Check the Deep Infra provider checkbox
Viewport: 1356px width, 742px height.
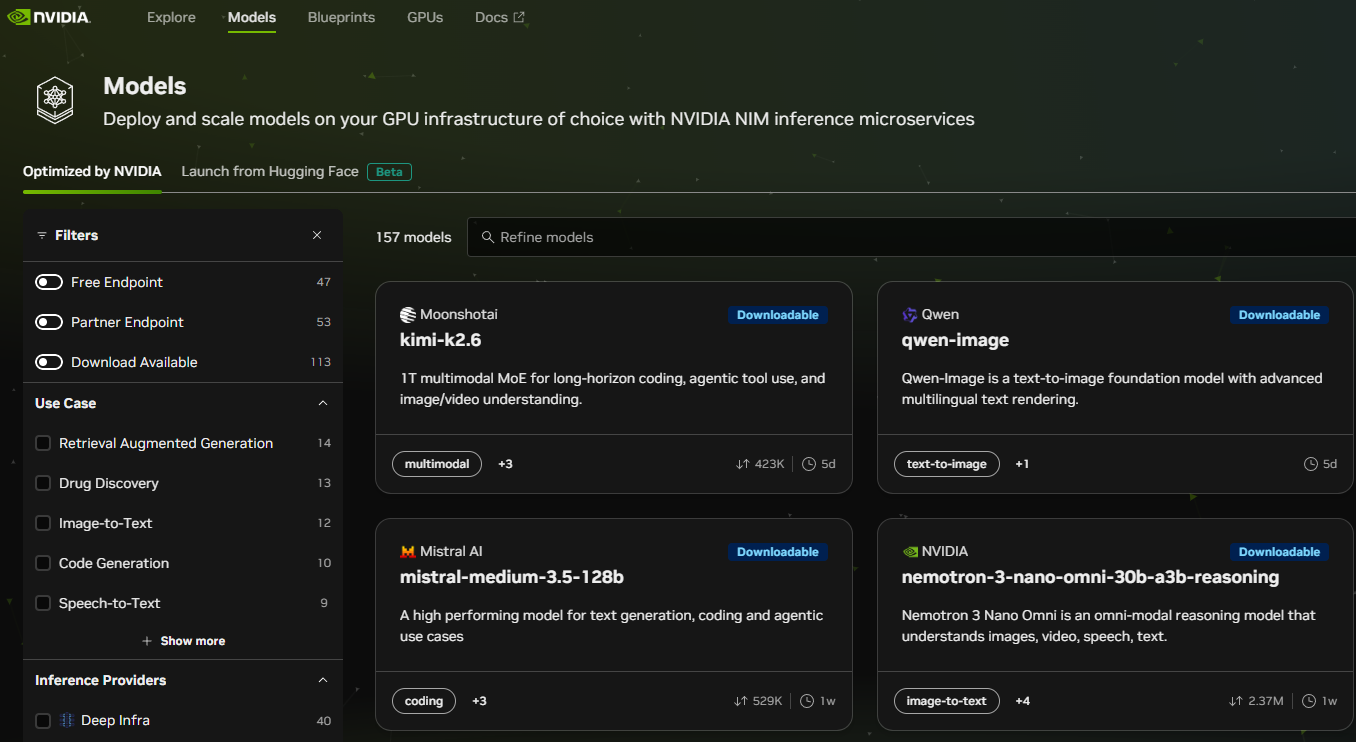click(43, 720)
